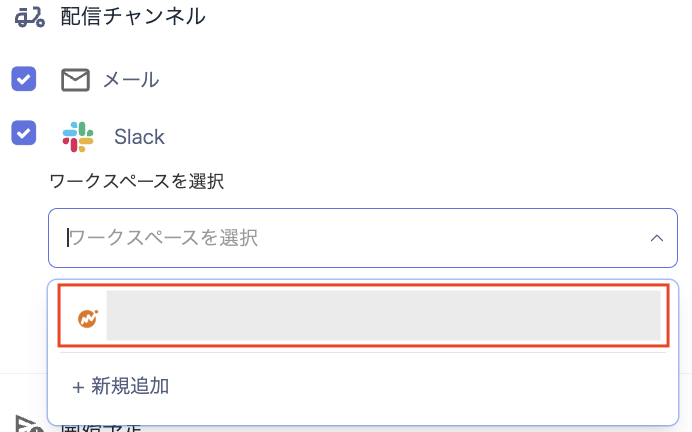
Task: Select the highlighted workspace option
Action: click(x=360, y=318)
